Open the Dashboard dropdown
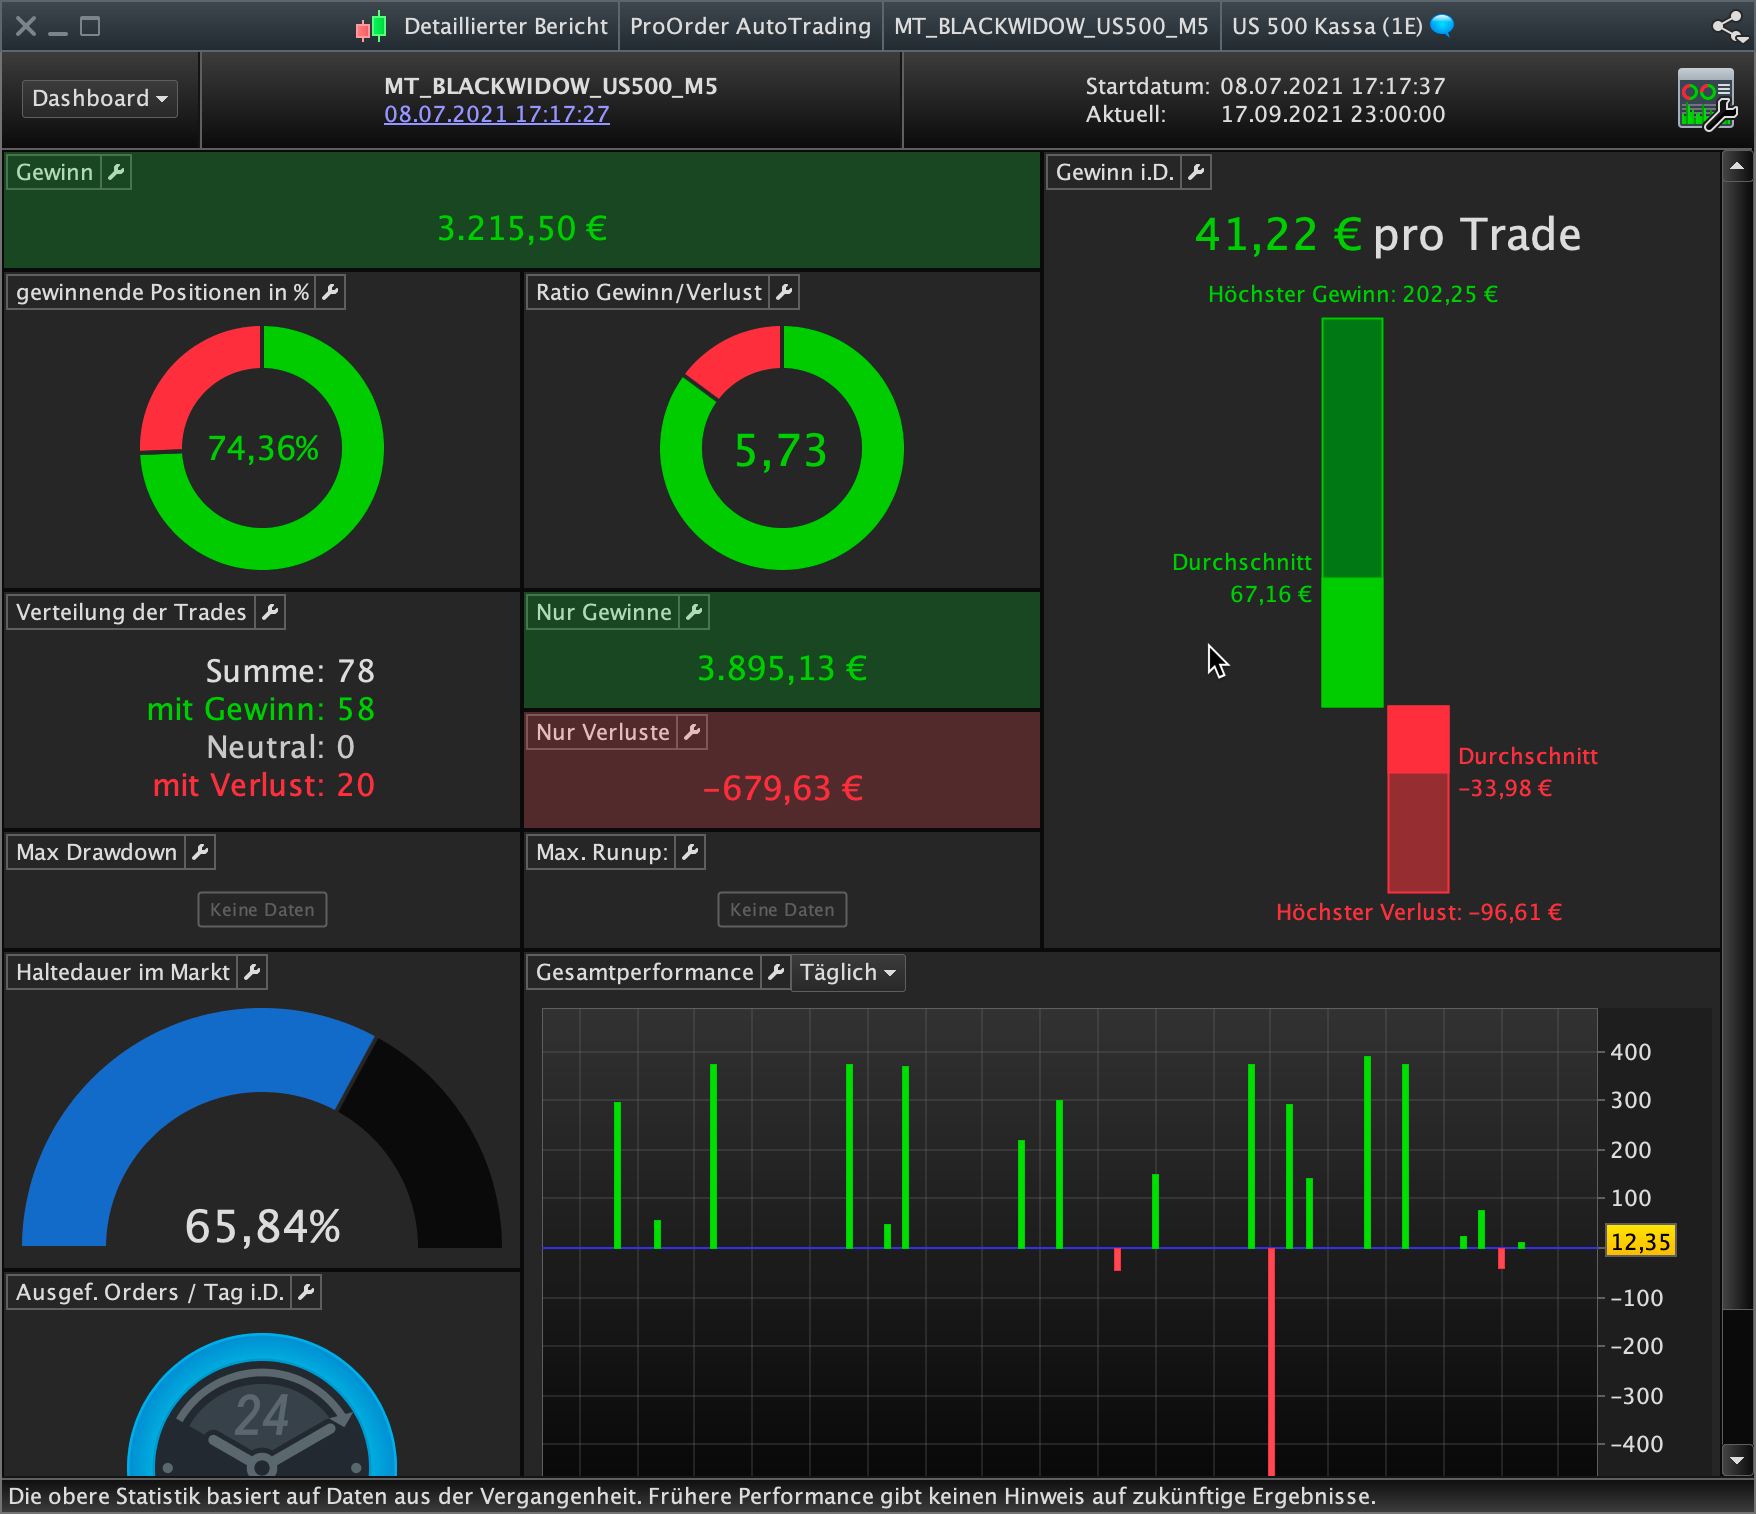Viewport: 1756px width, 1514px height. 100,99
